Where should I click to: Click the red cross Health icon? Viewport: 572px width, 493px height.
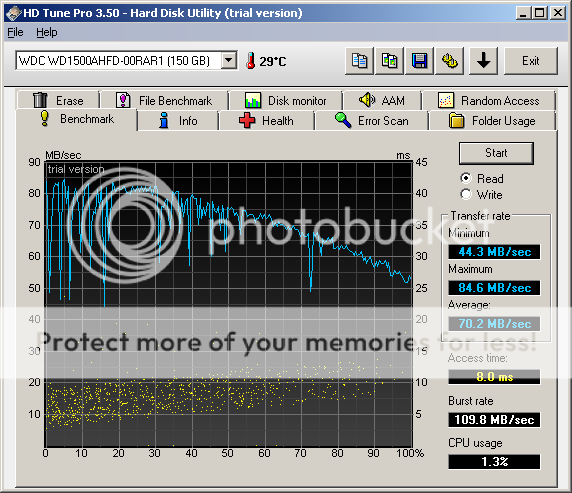(x=247, y=120)
